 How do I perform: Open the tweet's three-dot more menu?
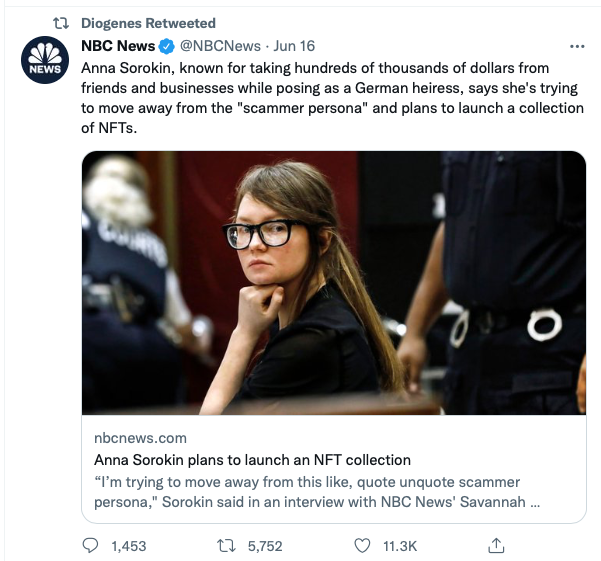coord(576,46)
